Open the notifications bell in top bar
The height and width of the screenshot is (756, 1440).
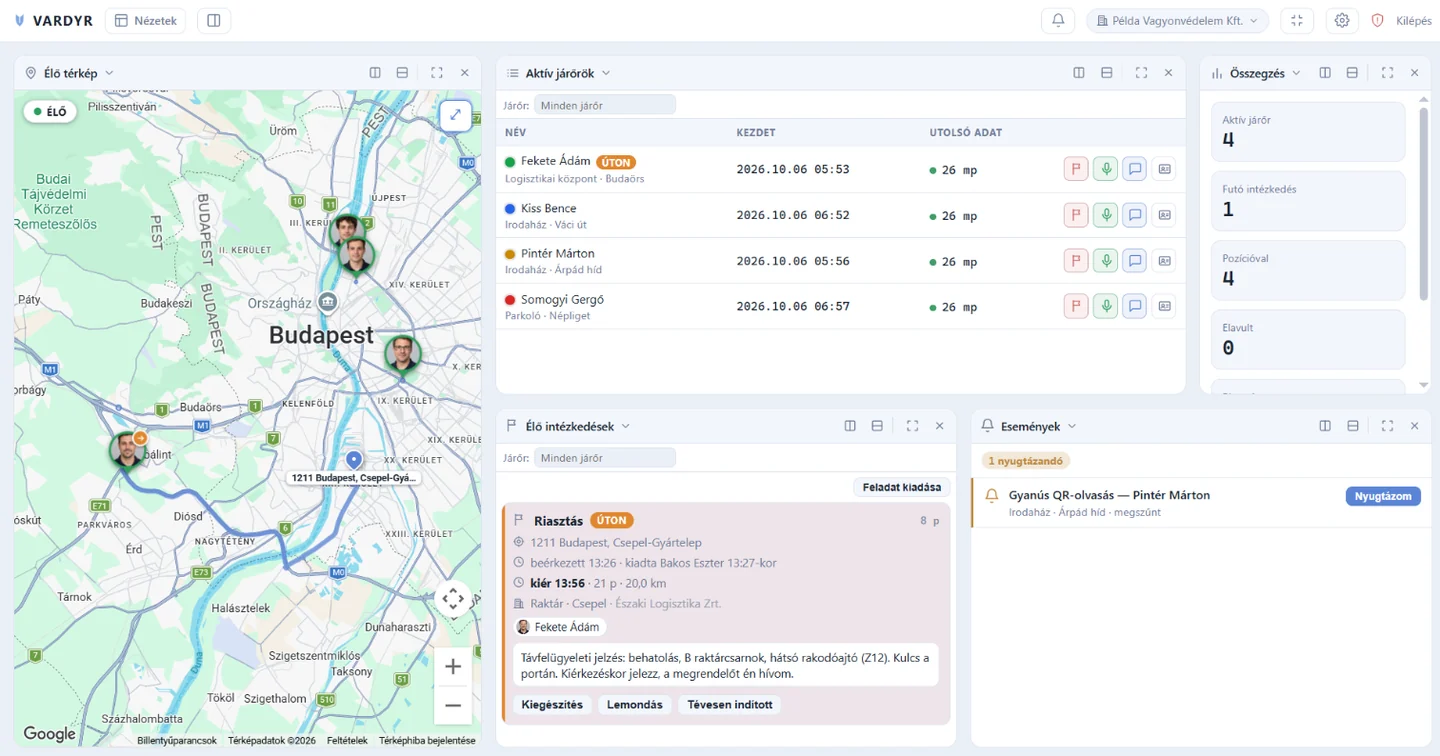pos(1058,20)
